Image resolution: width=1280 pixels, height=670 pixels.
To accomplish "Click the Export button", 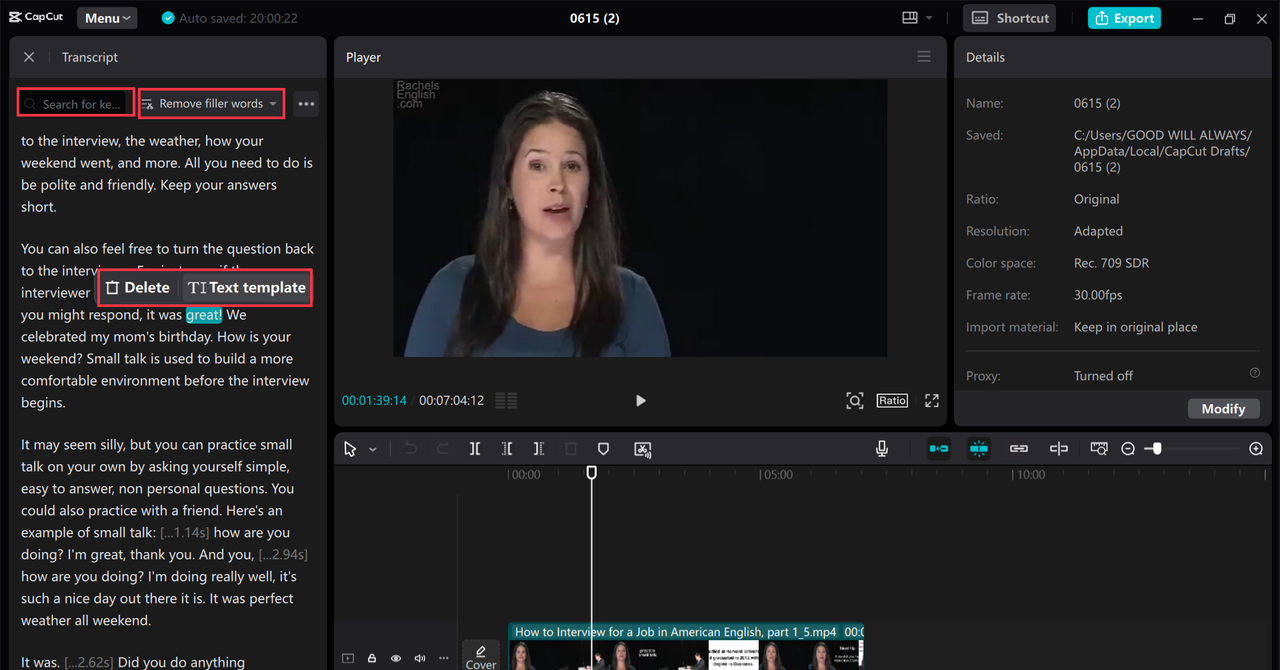I will [1124, 18].
